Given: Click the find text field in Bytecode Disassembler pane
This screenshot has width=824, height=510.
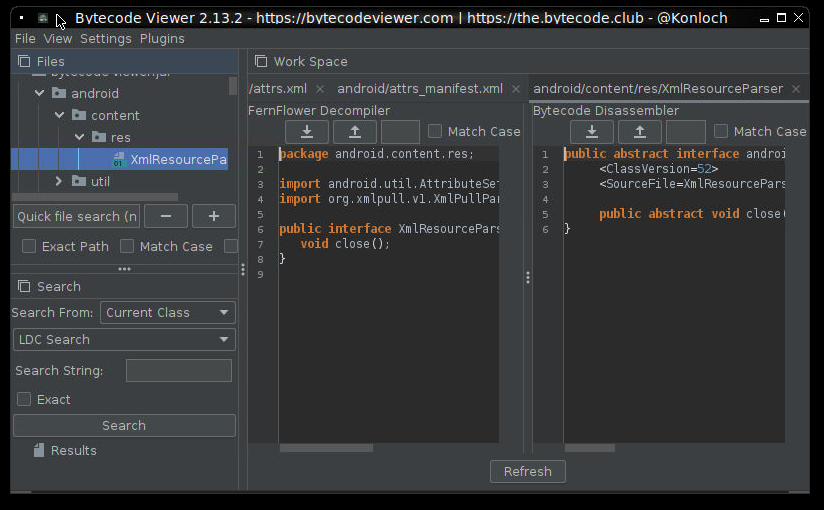Looking at the screenshot, I should (686, 131).
